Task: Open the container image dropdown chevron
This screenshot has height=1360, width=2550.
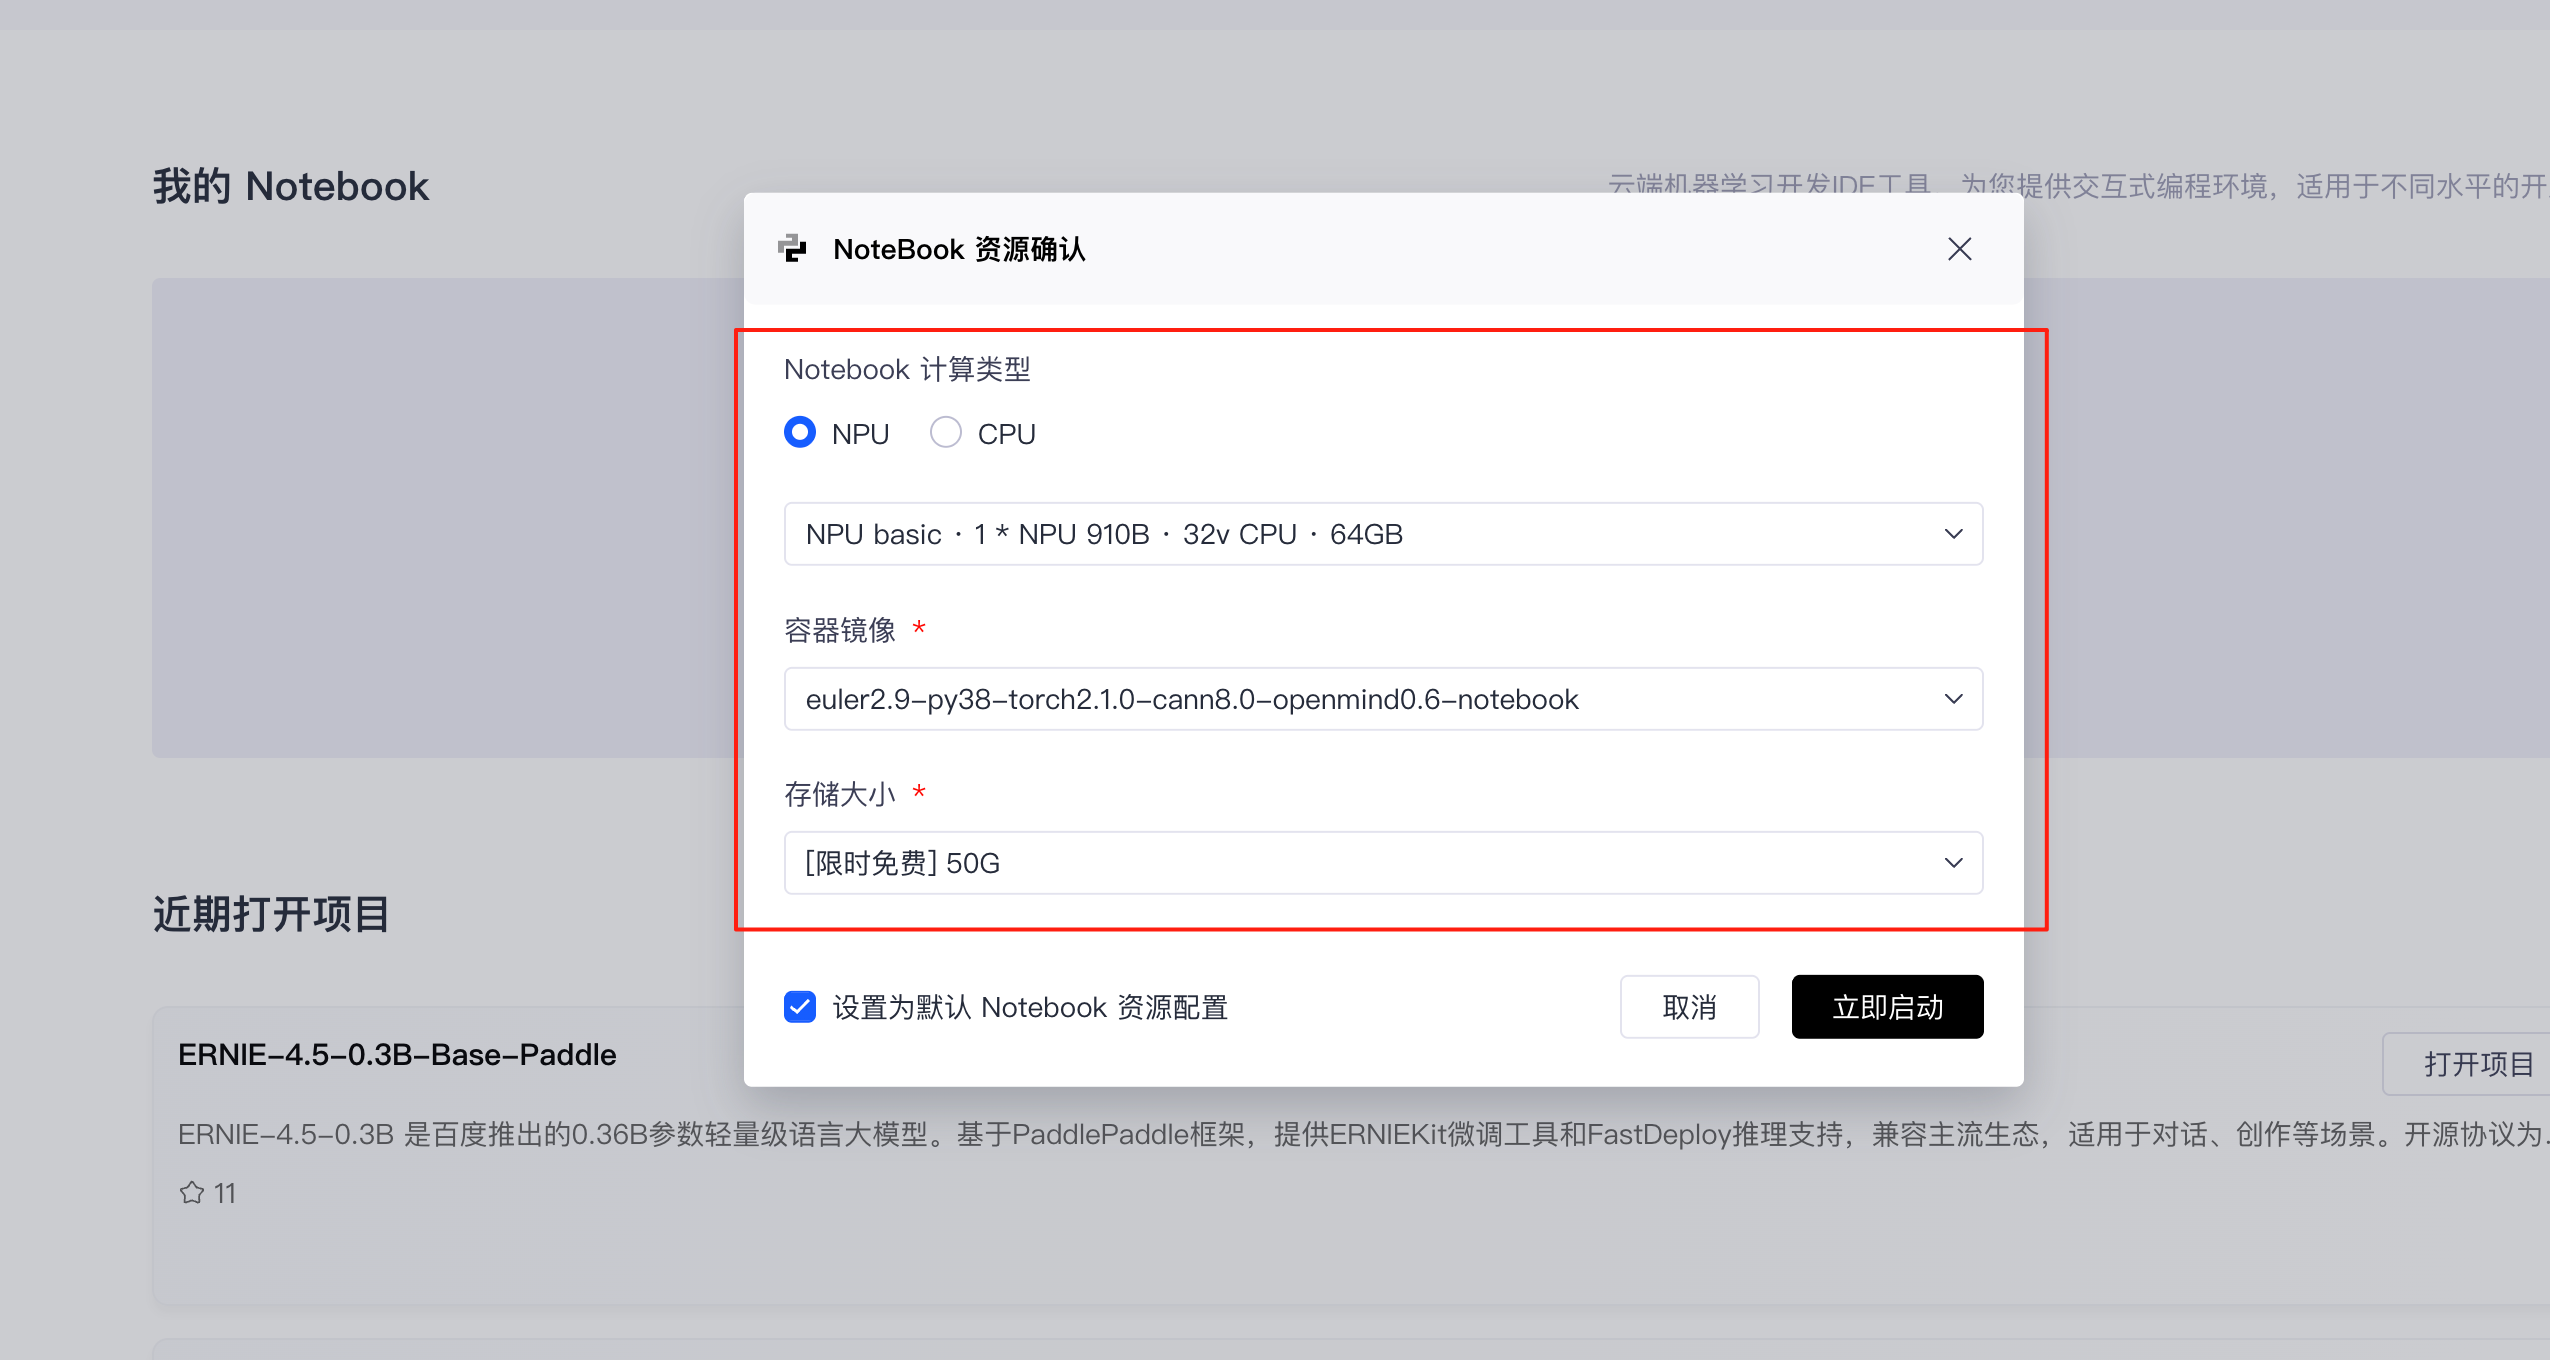Action: click(x=1953, y=699)
